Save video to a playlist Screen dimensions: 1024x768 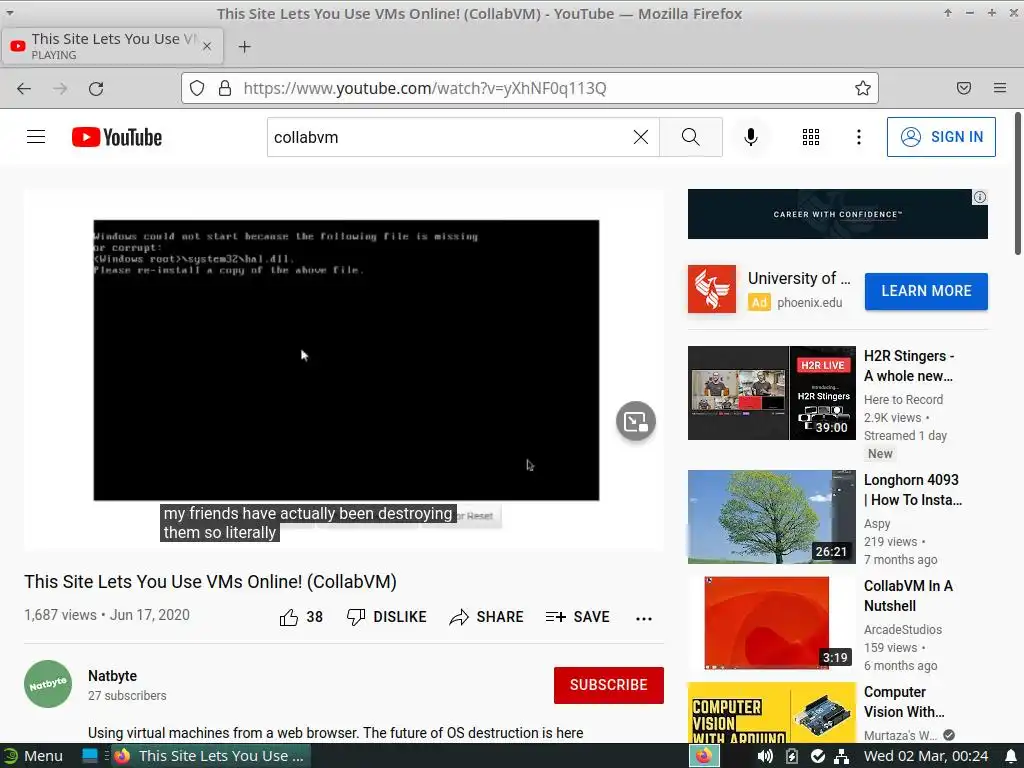pyautogui.click(x=577, y=617)
